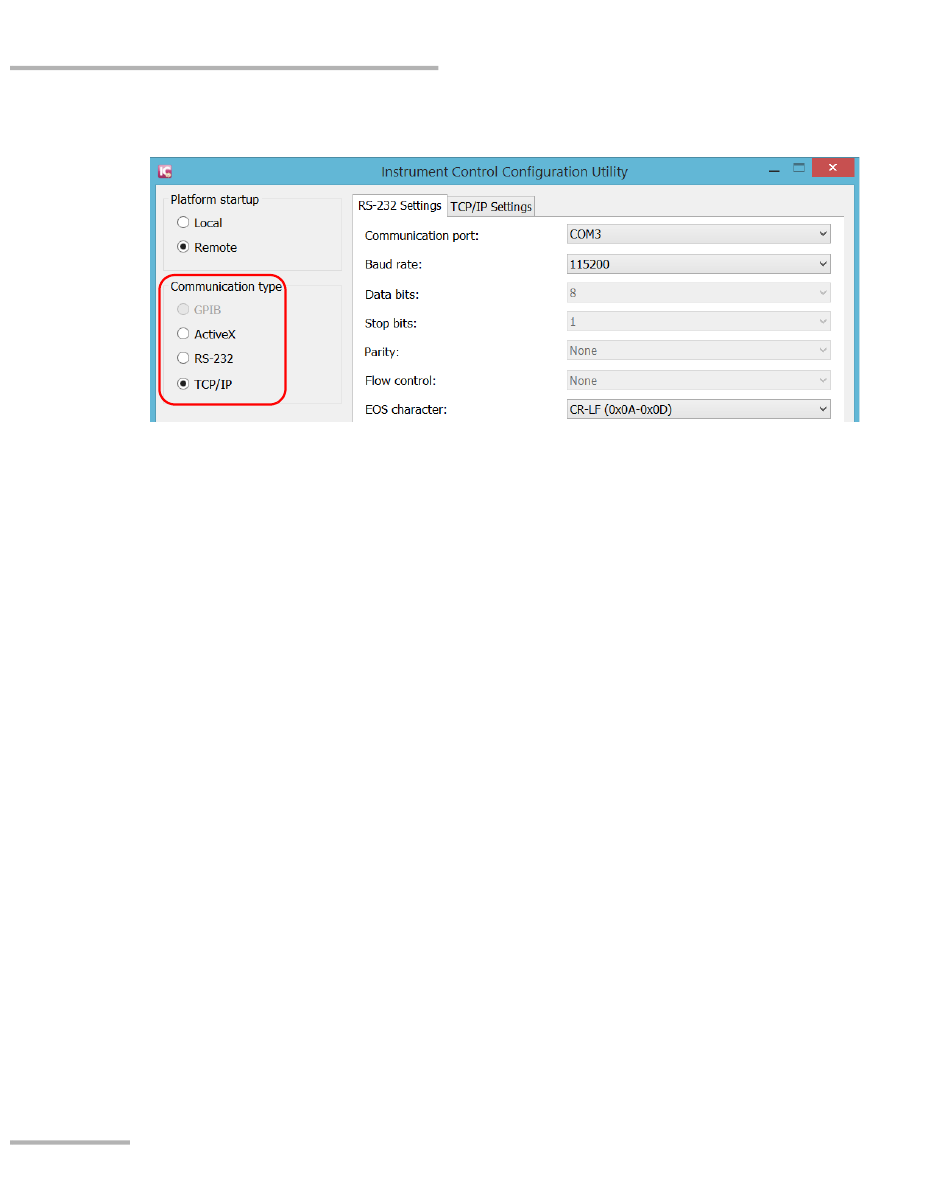Maximize the Instrument Control Configuration Utility window
This screenshot has height=1181, width=950.
(799, 169)
